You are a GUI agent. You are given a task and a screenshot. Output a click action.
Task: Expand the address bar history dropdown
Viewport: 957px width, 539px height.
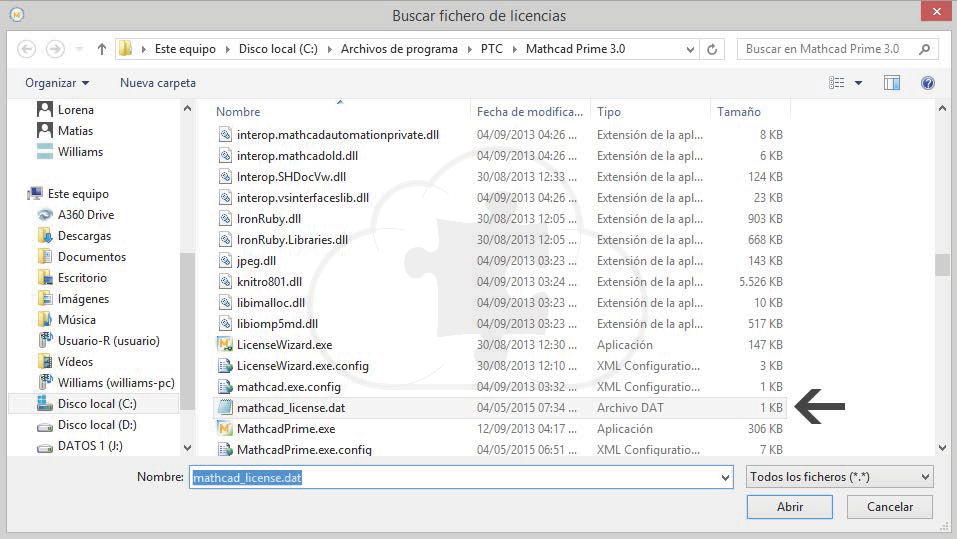(x=690, y=49)
